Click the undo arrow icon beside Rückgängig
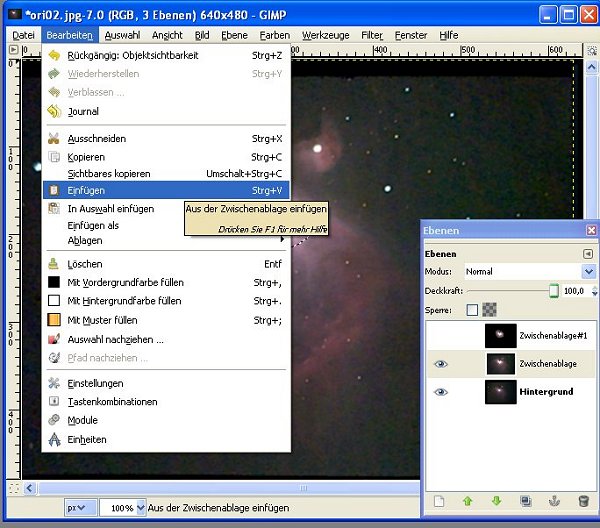Screen dimensions: 600x528 [54, 55]
